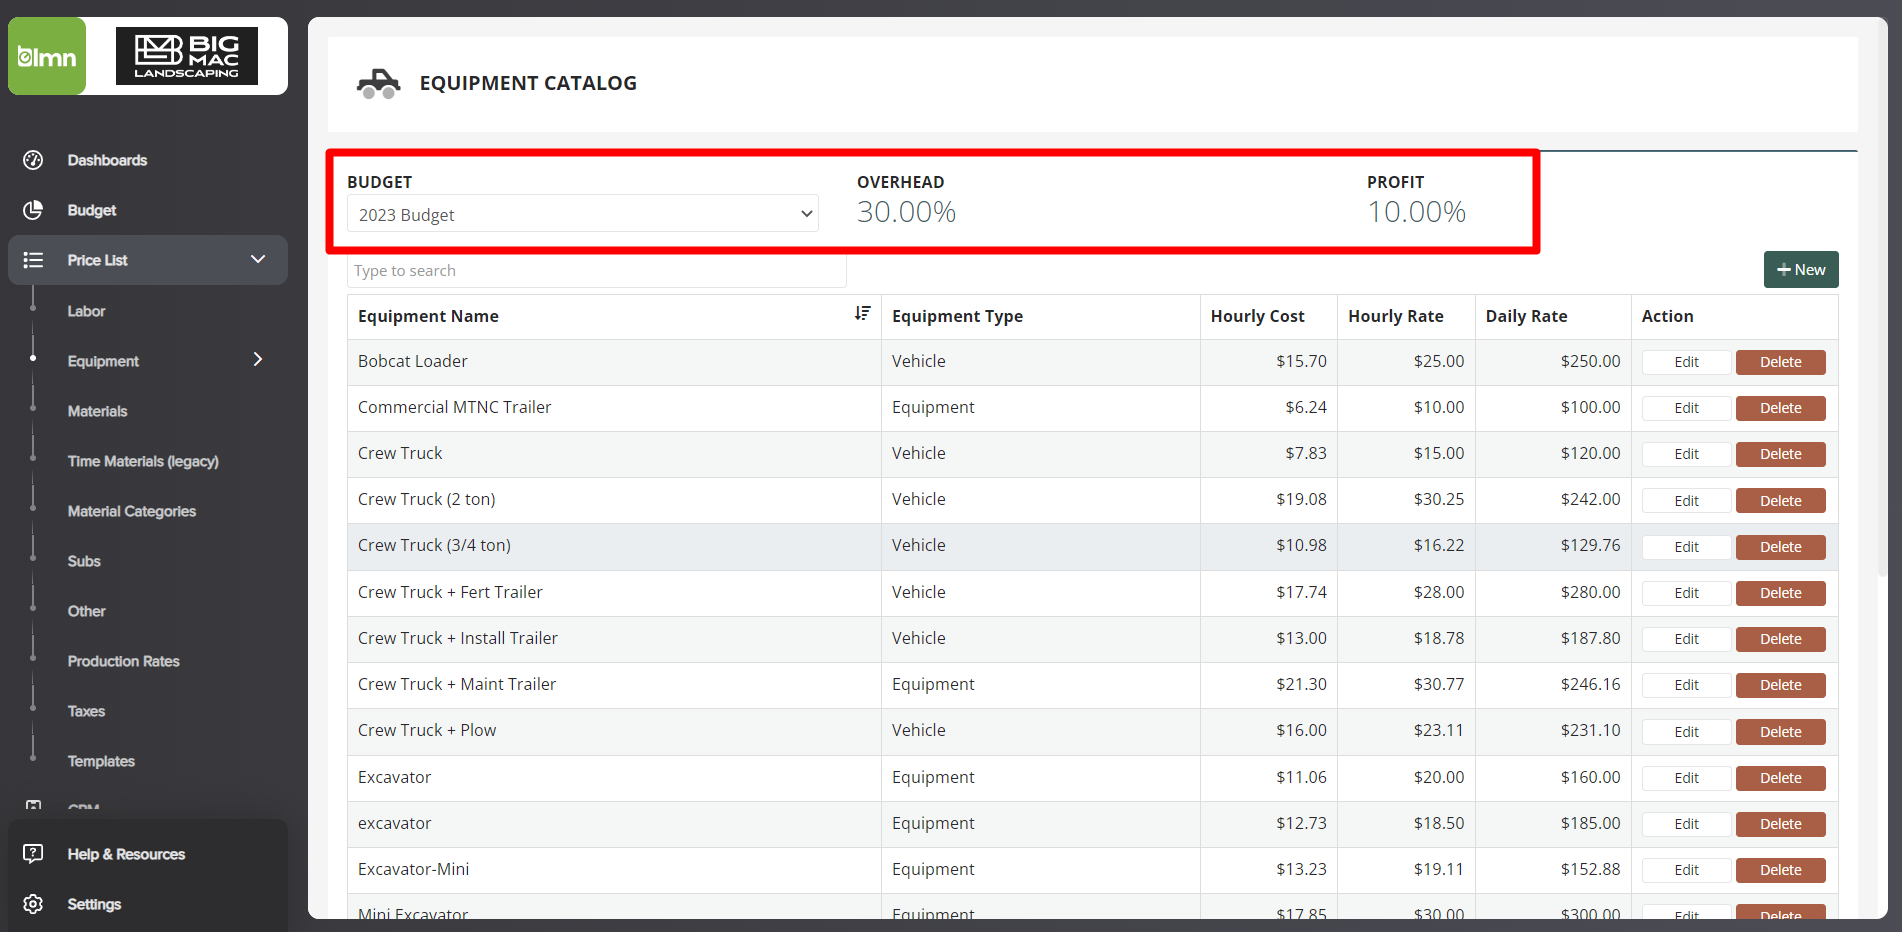Delete Crew Truck + Install Trailer

pos(1780,639)
